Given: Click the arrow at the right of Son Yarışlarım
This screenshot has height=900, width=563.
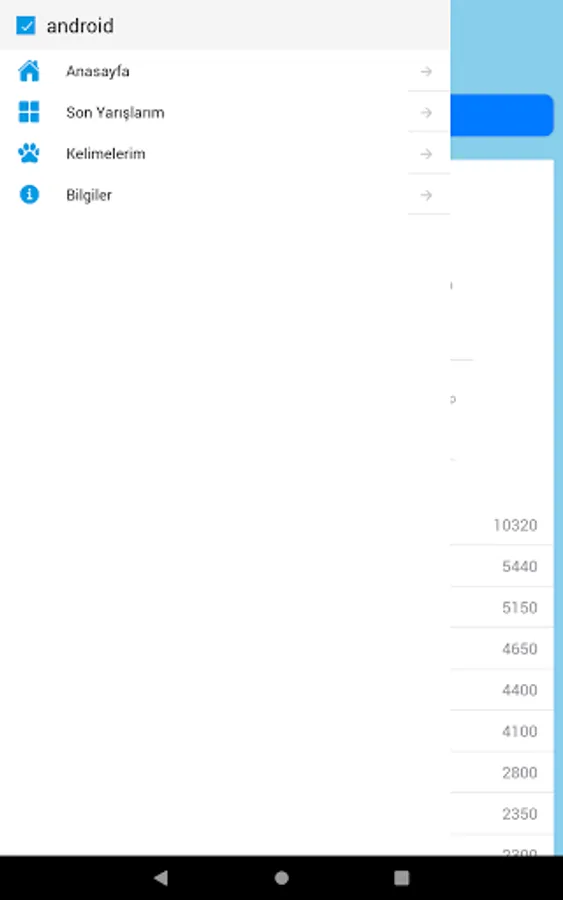Looking at the screenshot, I should click(426, 112).
